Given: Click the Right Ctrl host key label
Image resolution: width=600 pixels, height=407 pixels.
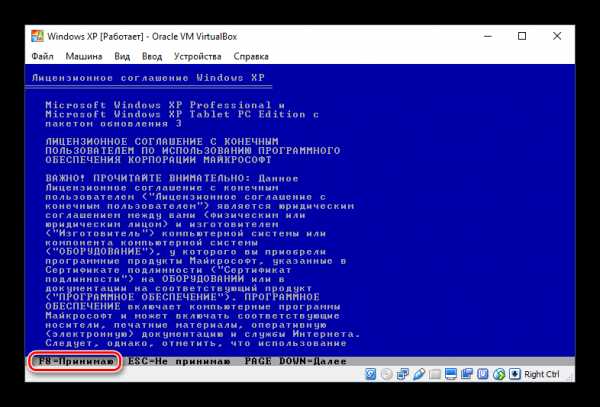Looking at the screenshot, I should coord(548,374).
